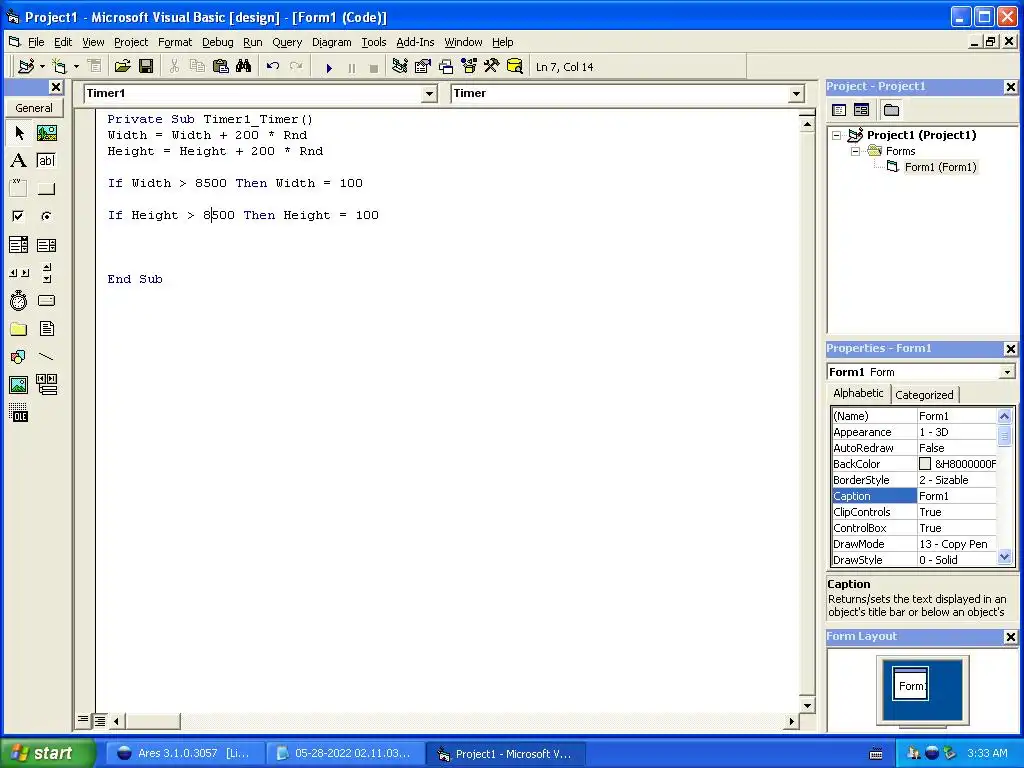
Task: Open the Project Explorer toolbar icon
Action: click(x=400, y=67)
